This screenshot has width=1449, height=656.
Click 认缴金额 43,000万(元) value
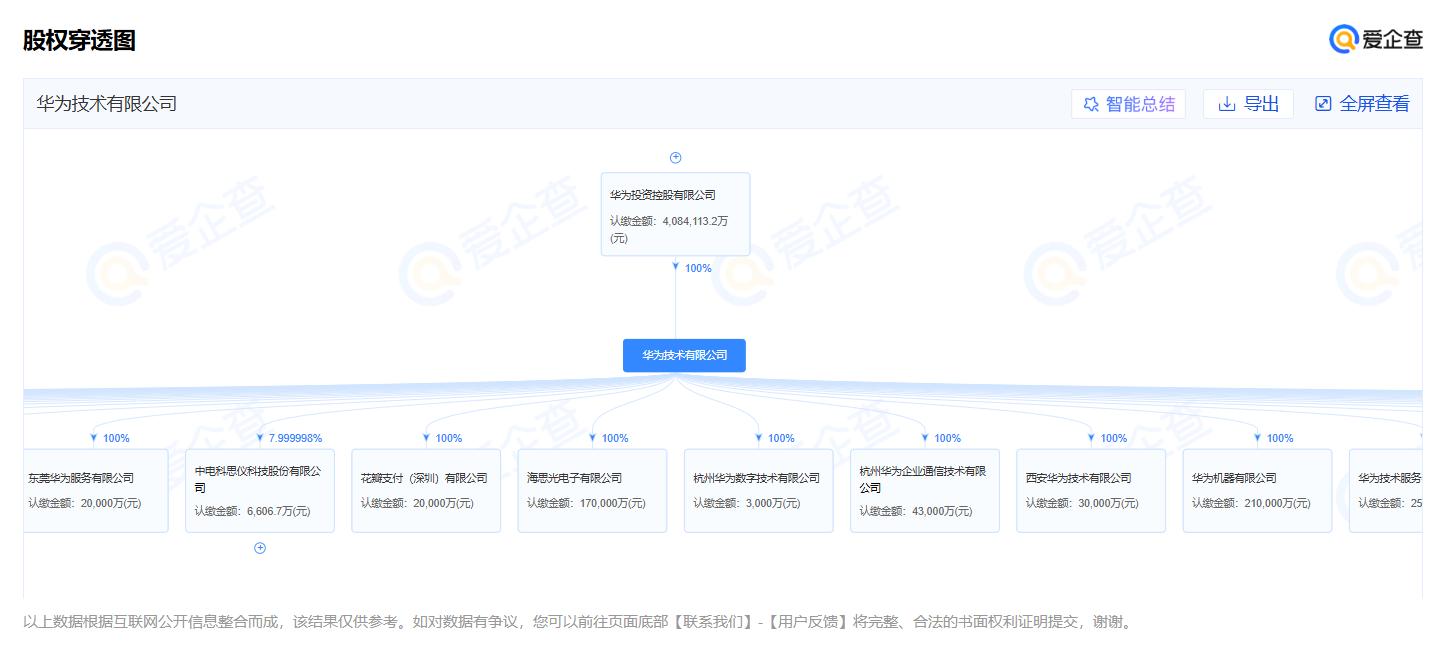916,511
